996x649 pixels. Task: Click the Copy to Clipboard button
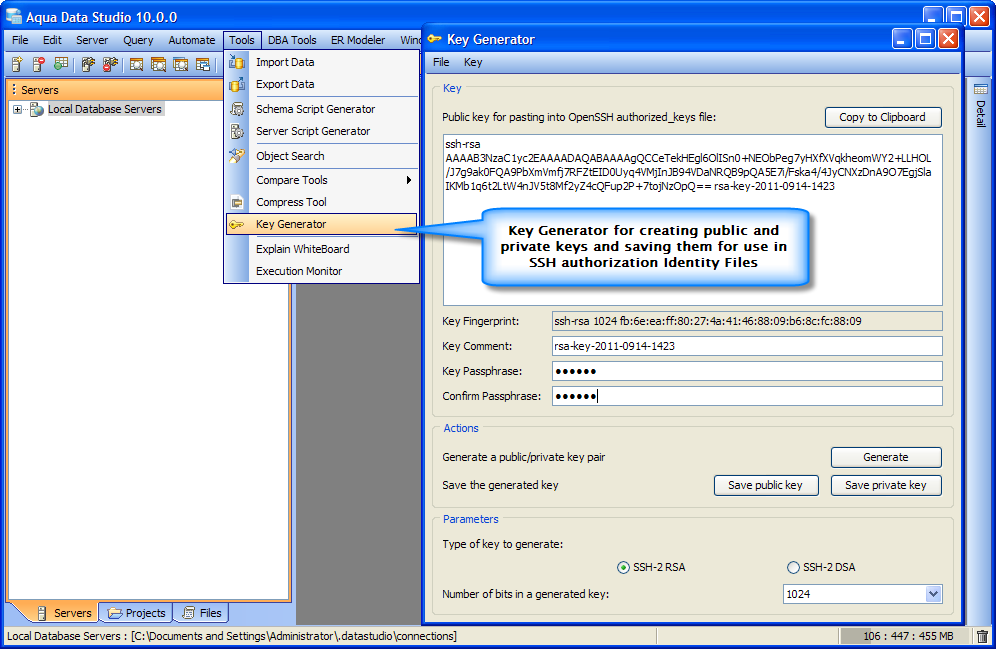(883, 117)
